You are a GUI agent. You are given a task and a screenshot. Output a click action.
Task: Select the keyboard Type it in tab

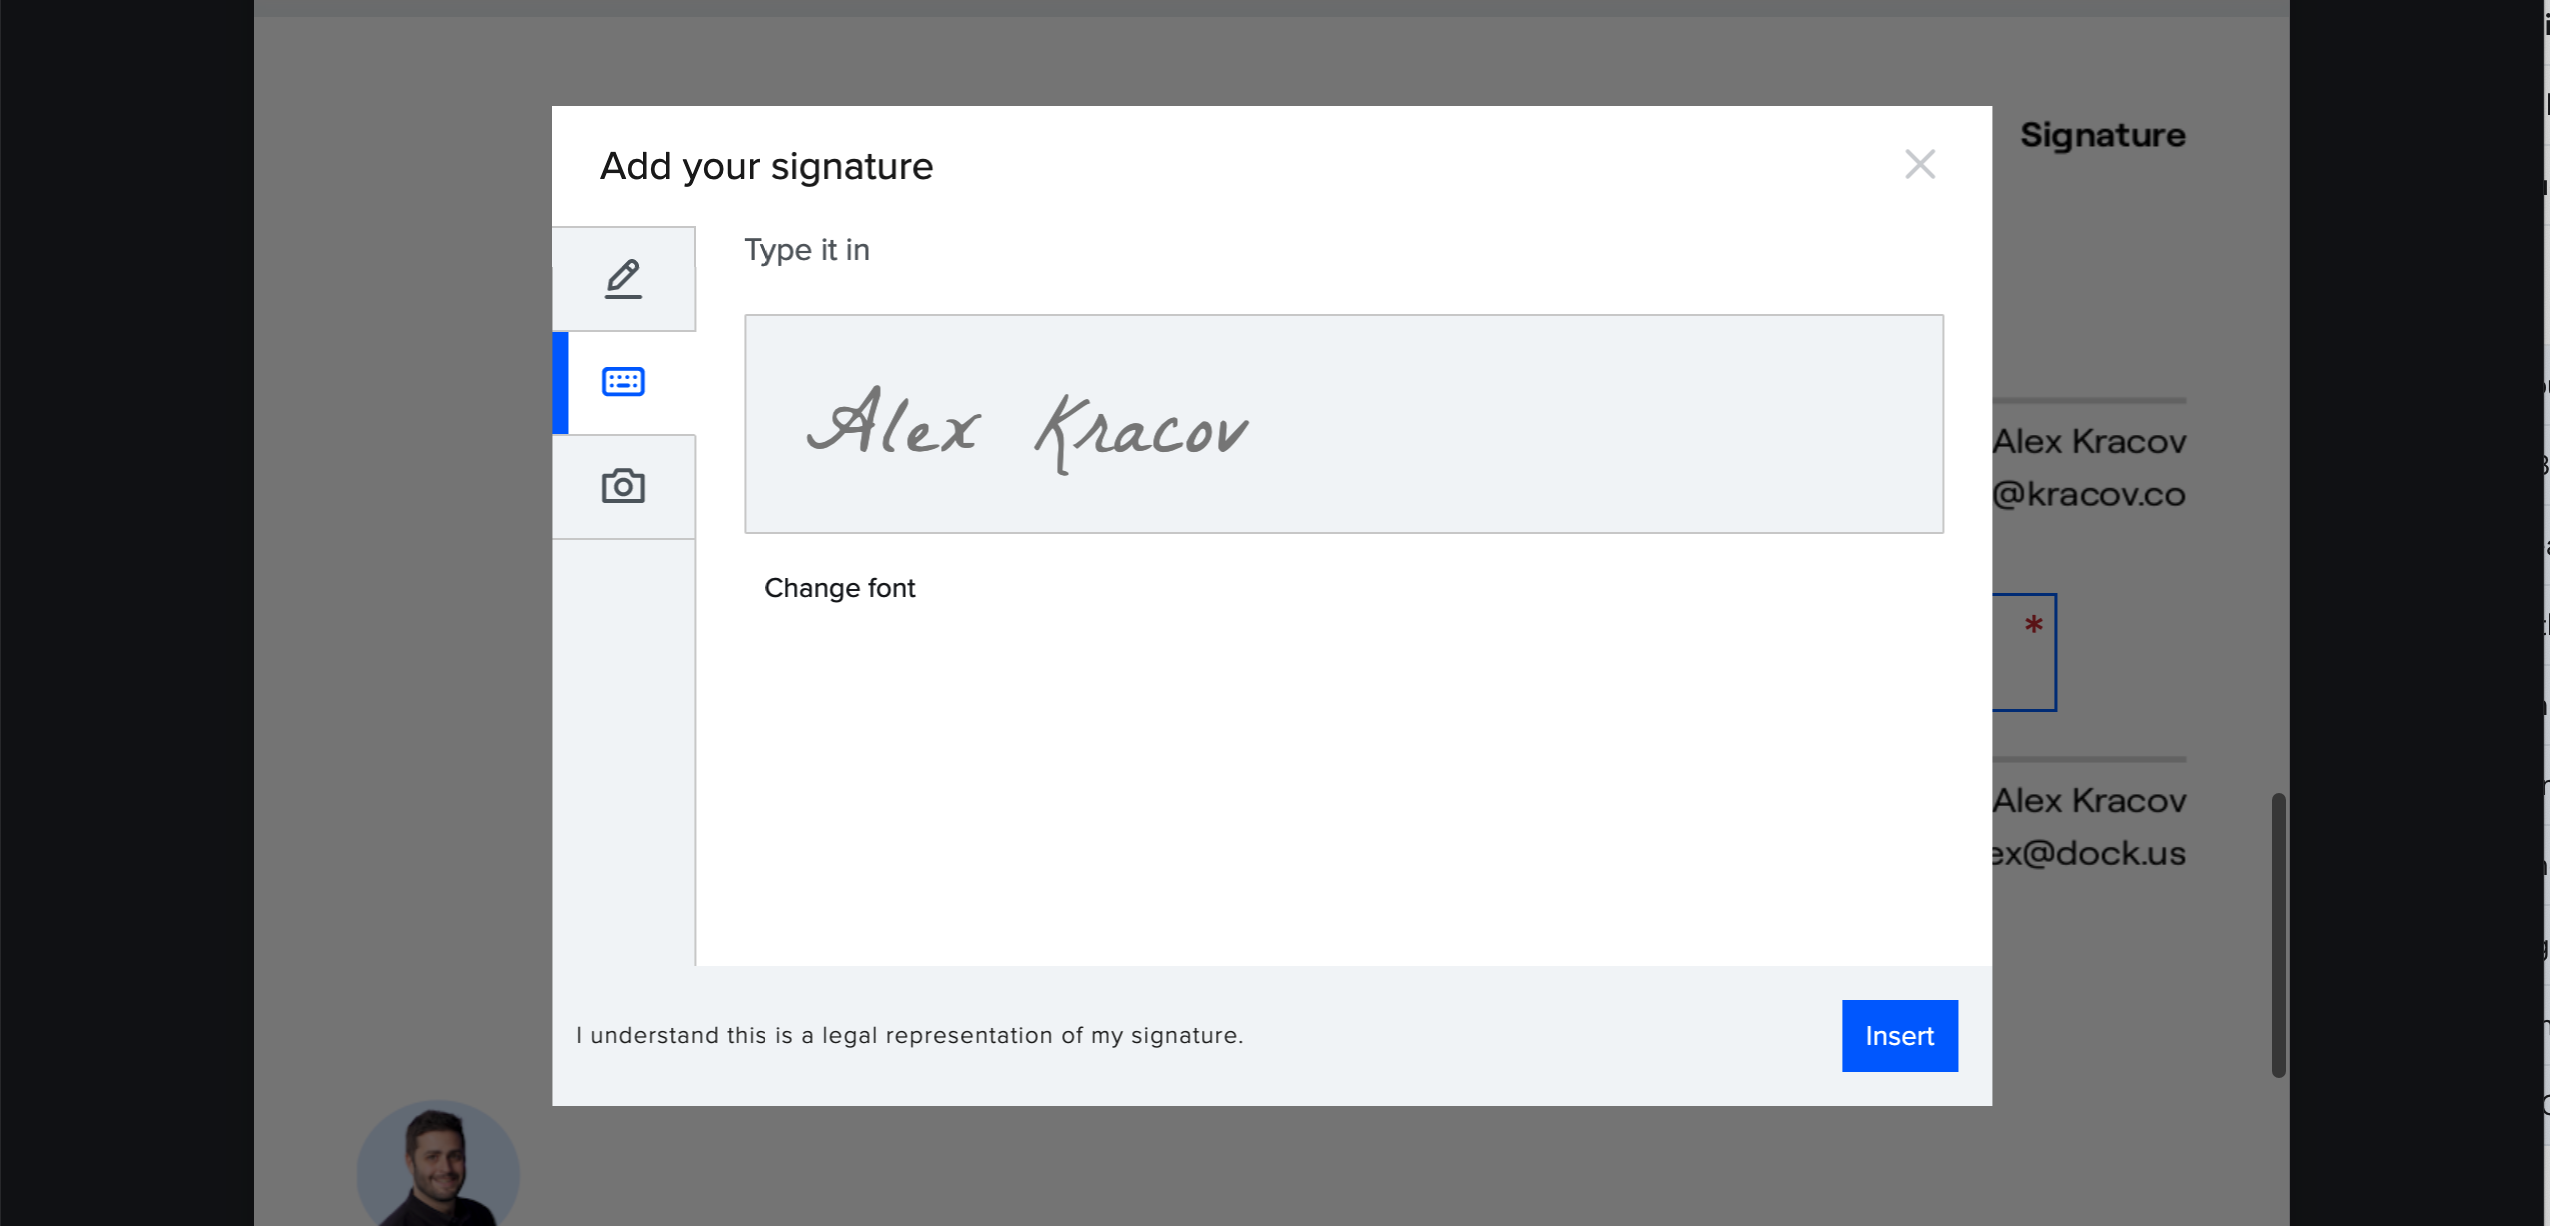pyautogui.click(x=623, y=382)
